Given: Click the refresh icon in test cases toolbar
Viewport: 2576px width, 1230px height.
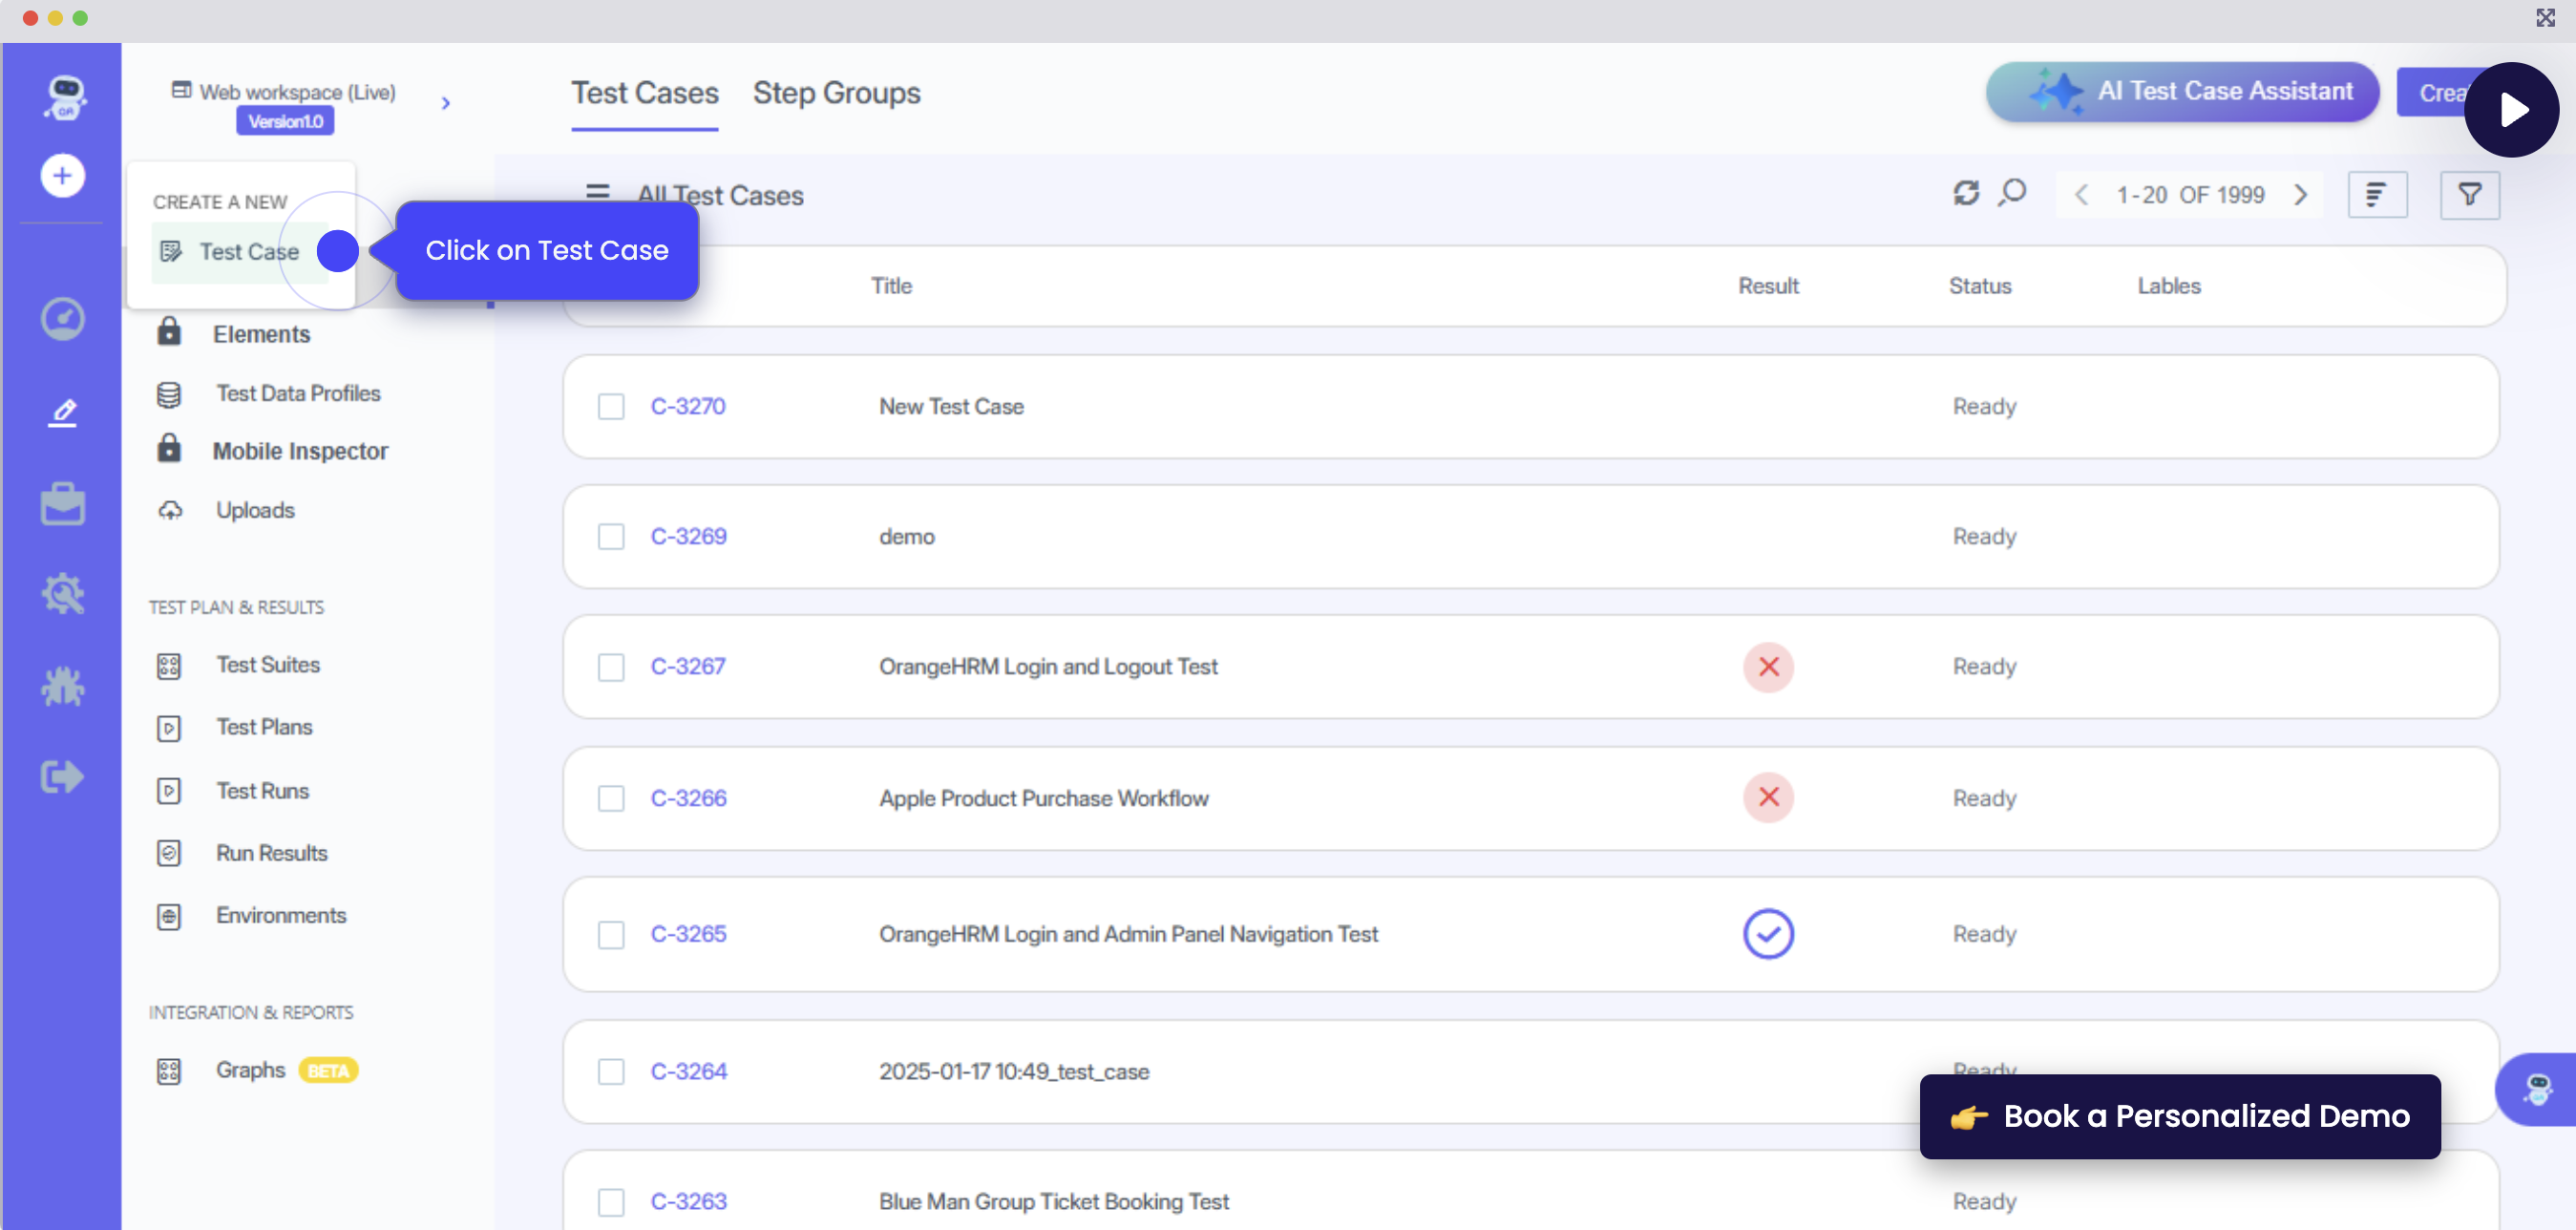Looking at the screenshot, I should point(1965,194).
